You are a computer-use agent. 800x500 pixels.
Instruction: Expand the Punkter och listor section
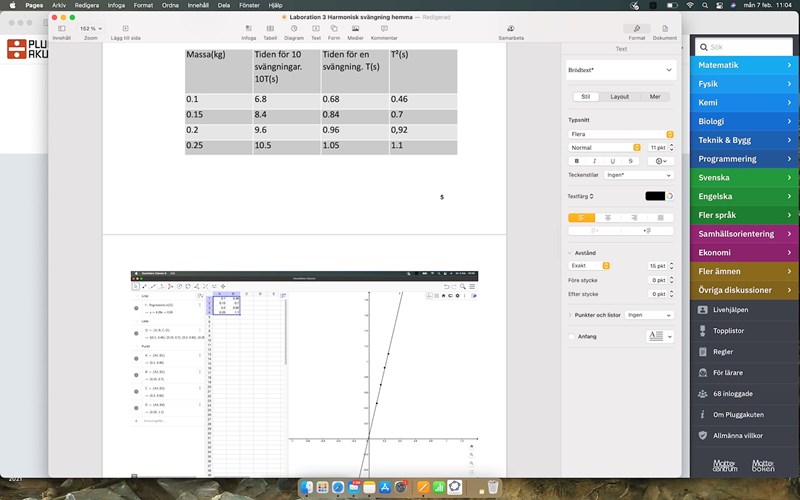(x=570, y=314)
